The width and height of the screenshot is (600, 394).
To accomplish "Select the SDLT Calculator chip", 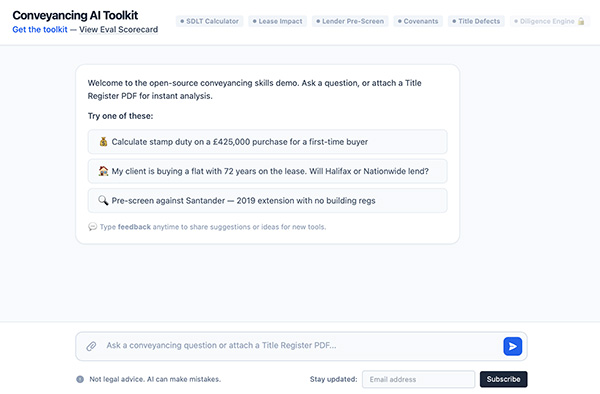I will 209,21.
